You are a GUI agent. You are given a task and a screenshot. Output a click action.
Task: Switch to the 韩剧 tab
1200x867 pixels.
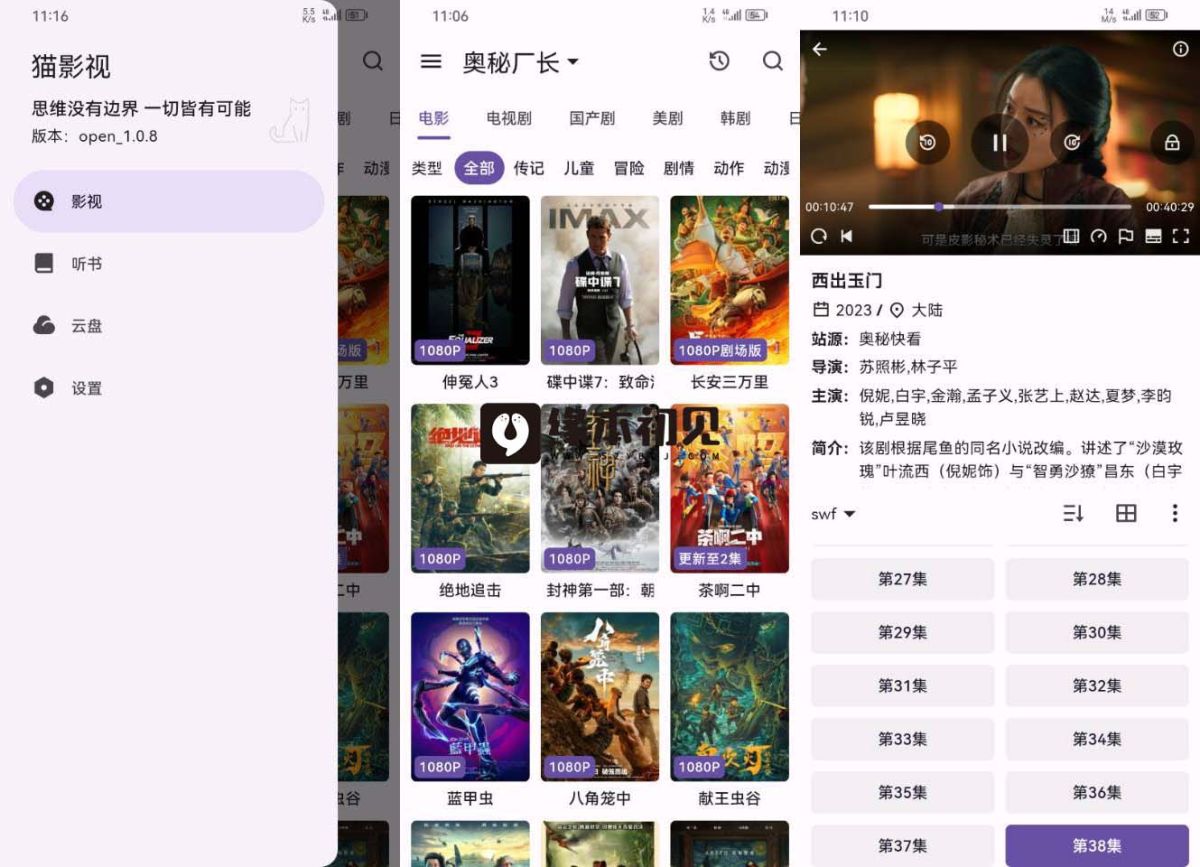click(x=735, y=118)
